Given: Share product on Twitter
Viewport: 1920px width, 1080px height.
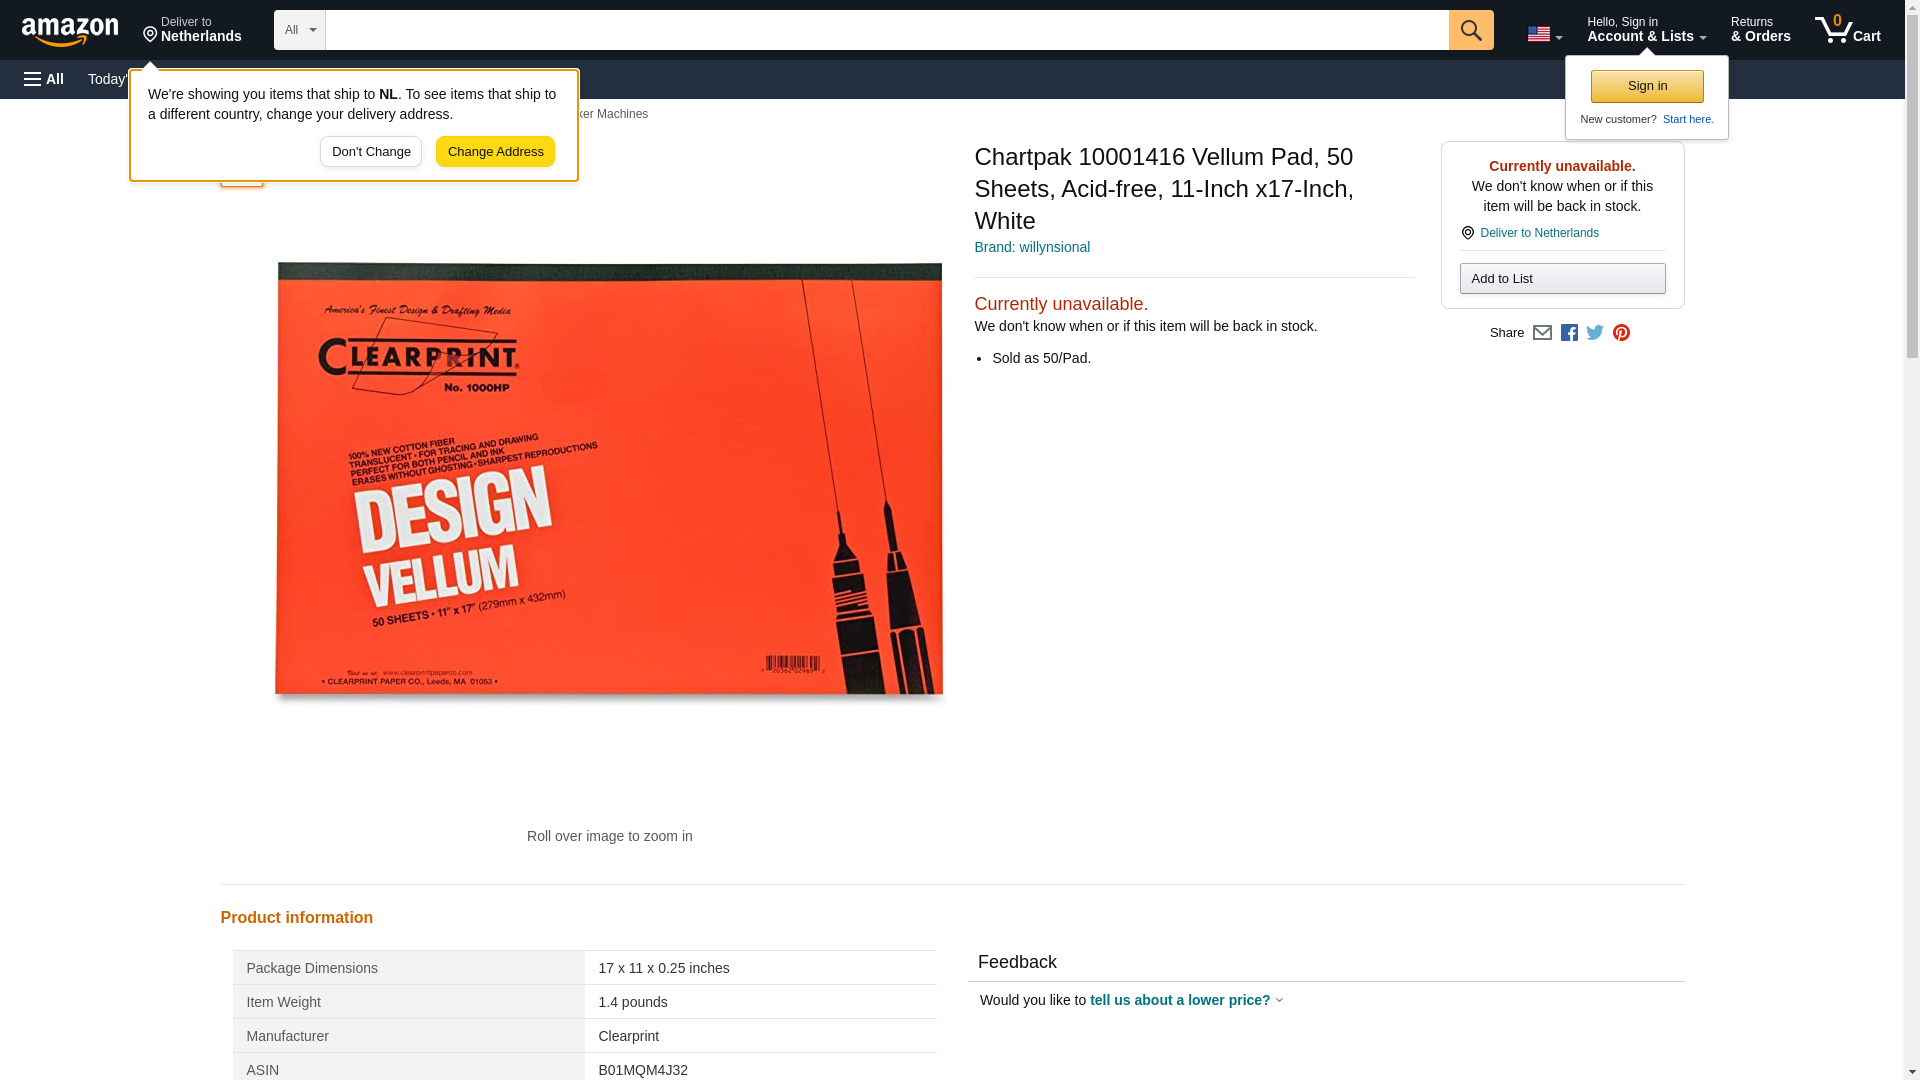Looking at the screenshot, I should click(1595, 333).
